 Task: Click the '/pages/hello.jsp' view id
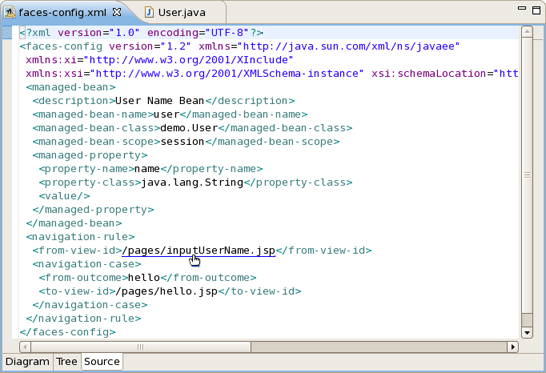tap(166, 291)
